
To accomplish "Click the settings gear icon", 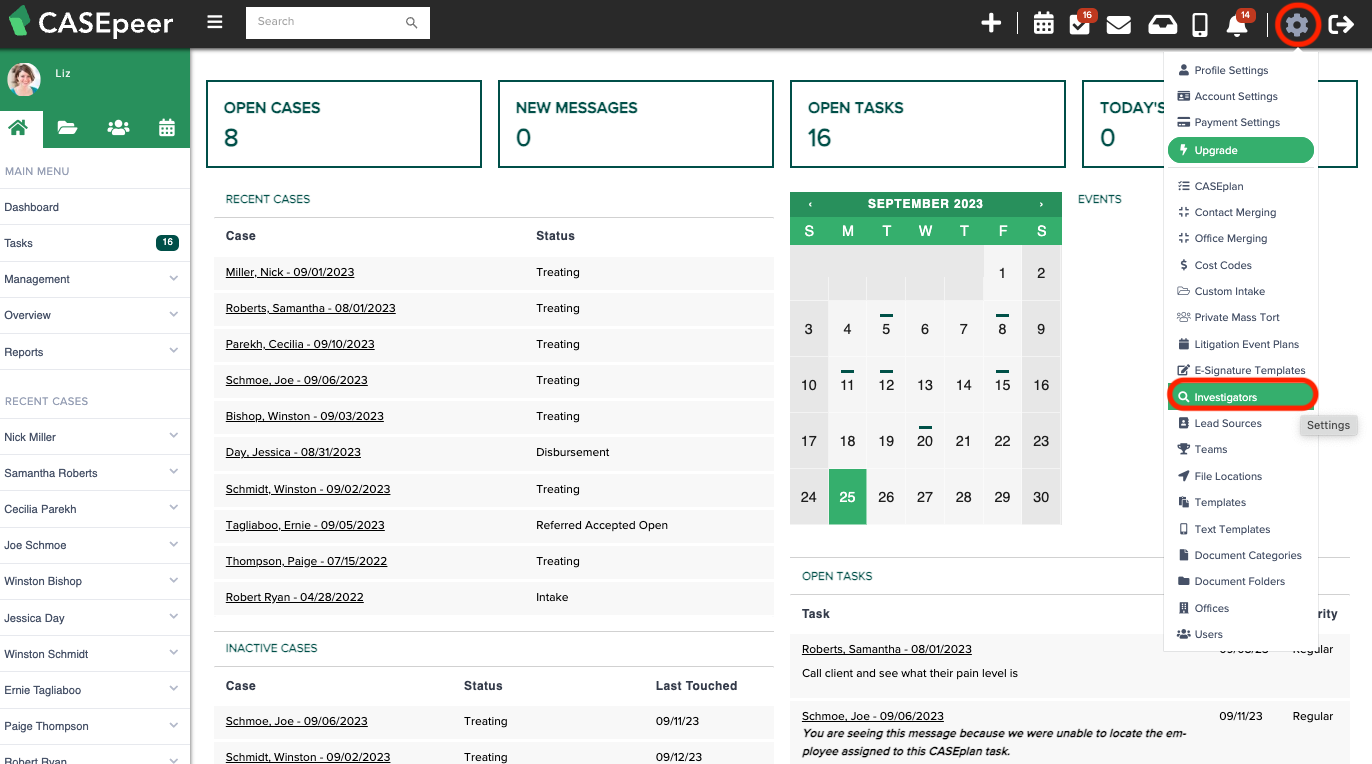I will pos(1297,24).
